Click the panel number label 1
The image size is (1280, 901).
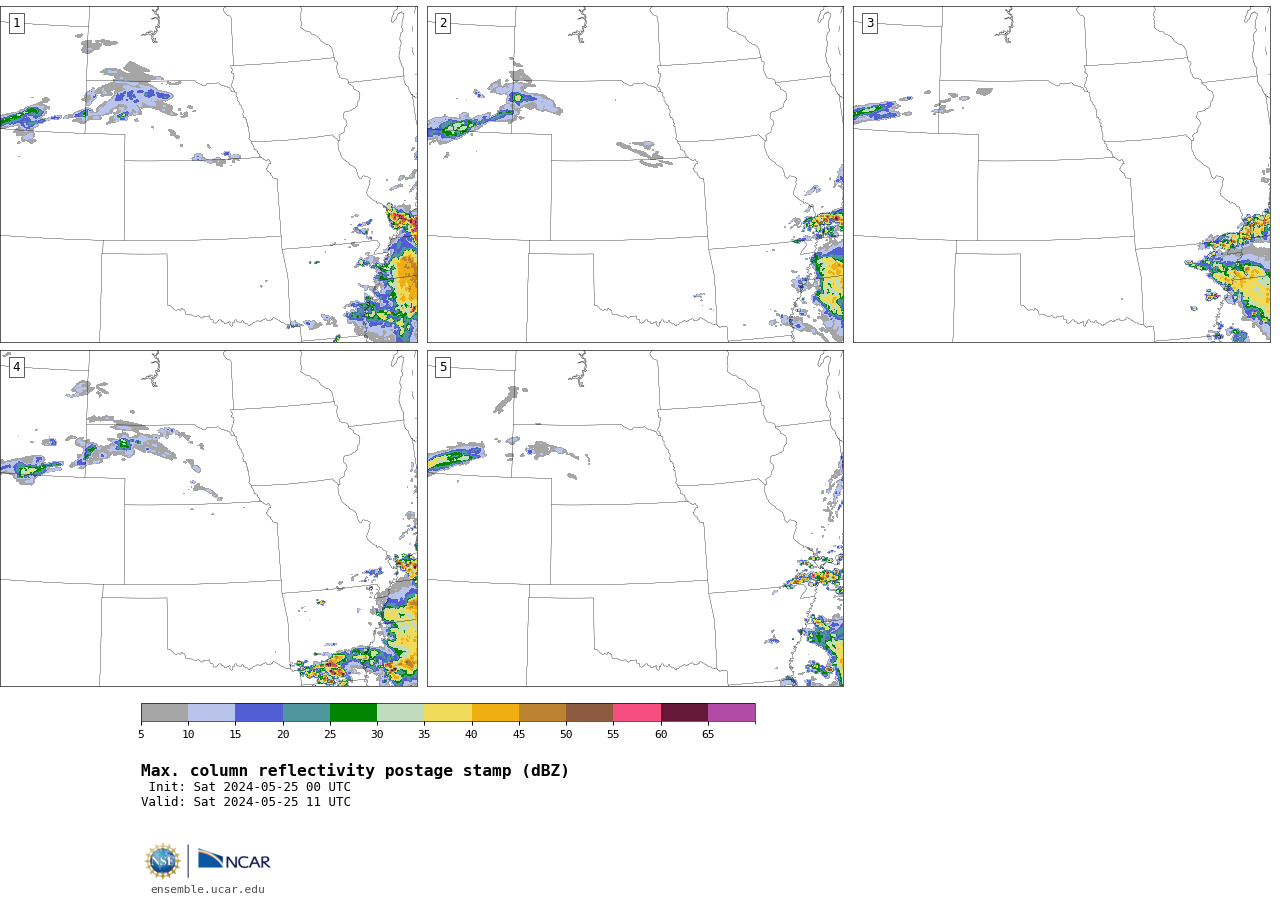tap(16, 23)
